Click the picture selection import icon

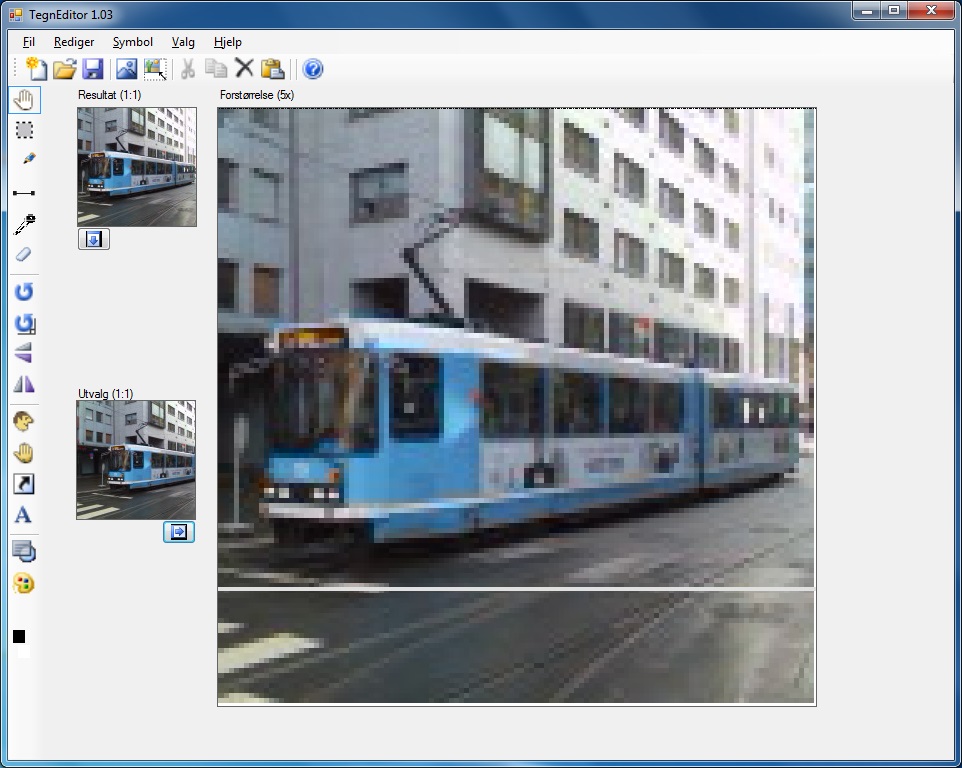pos(155,69)
